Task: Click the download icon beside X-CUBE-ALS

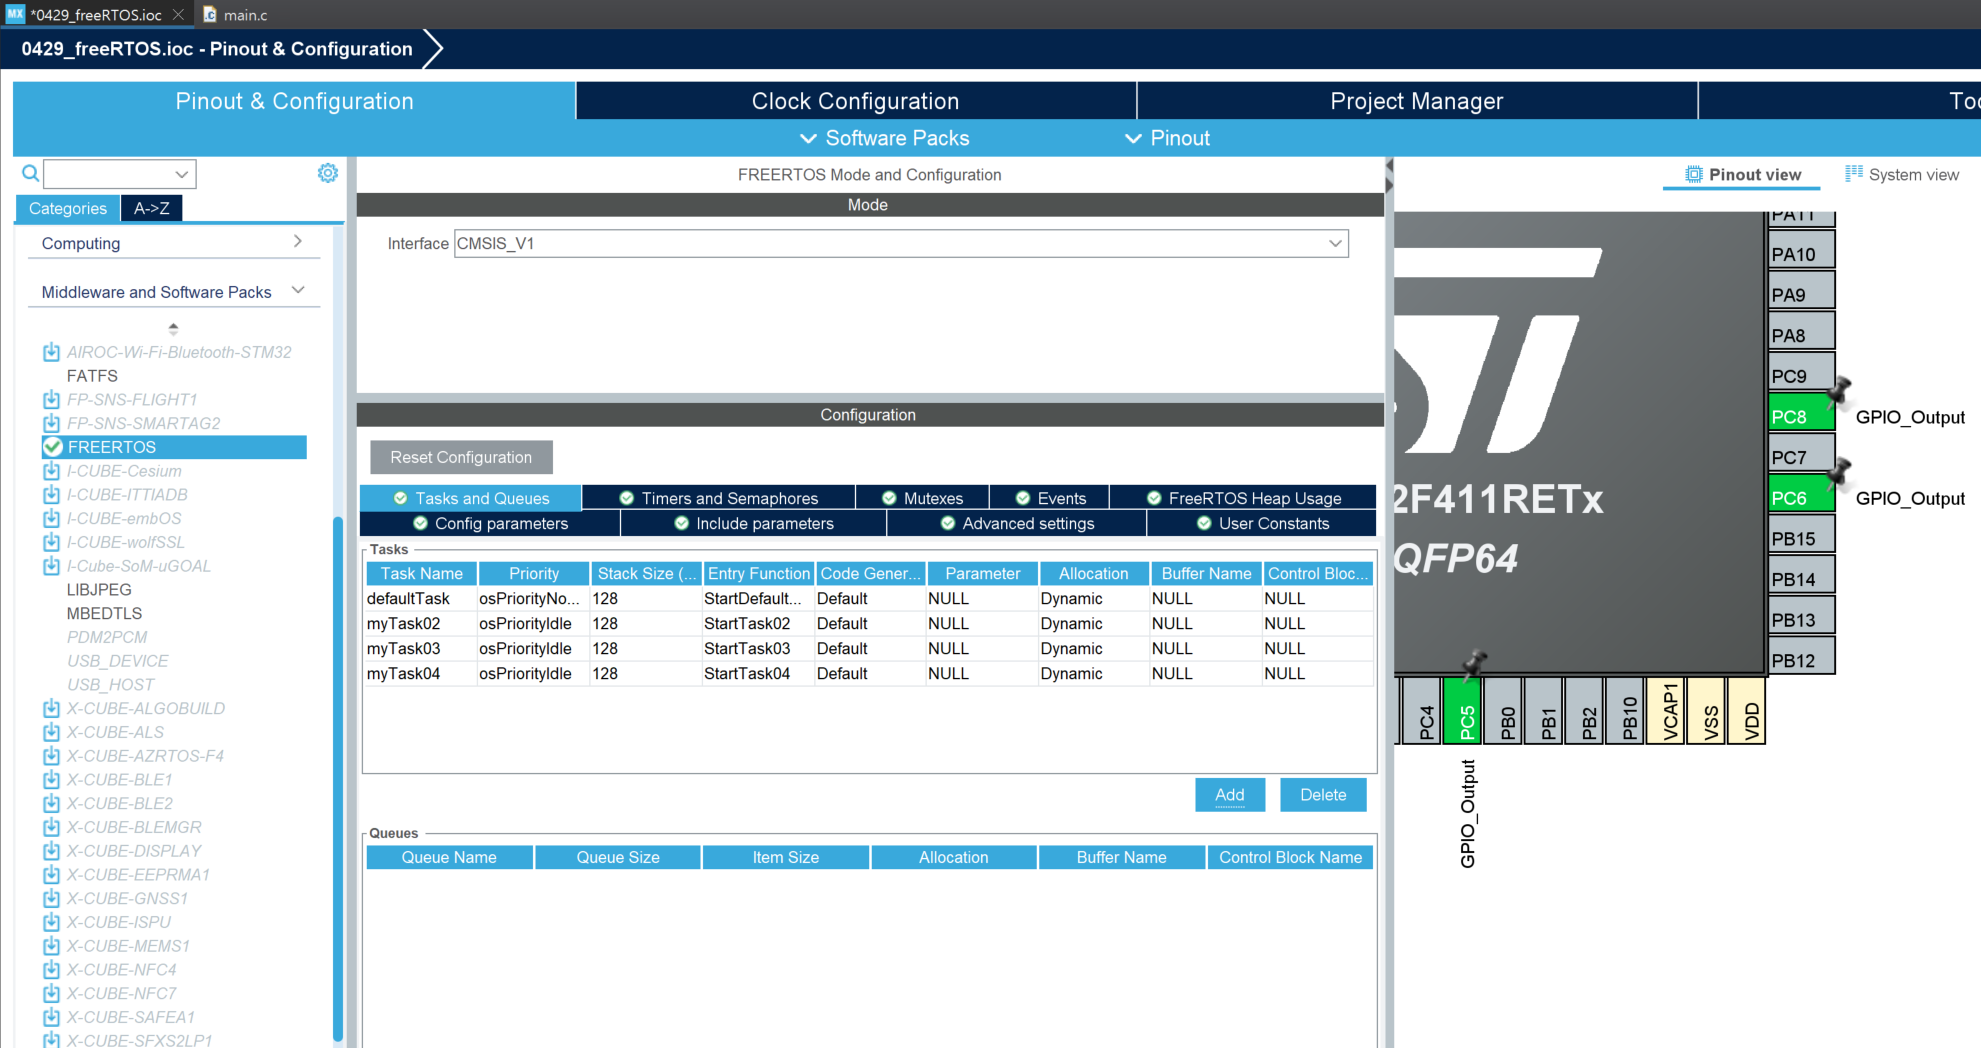Action: [x=51, y=732]
